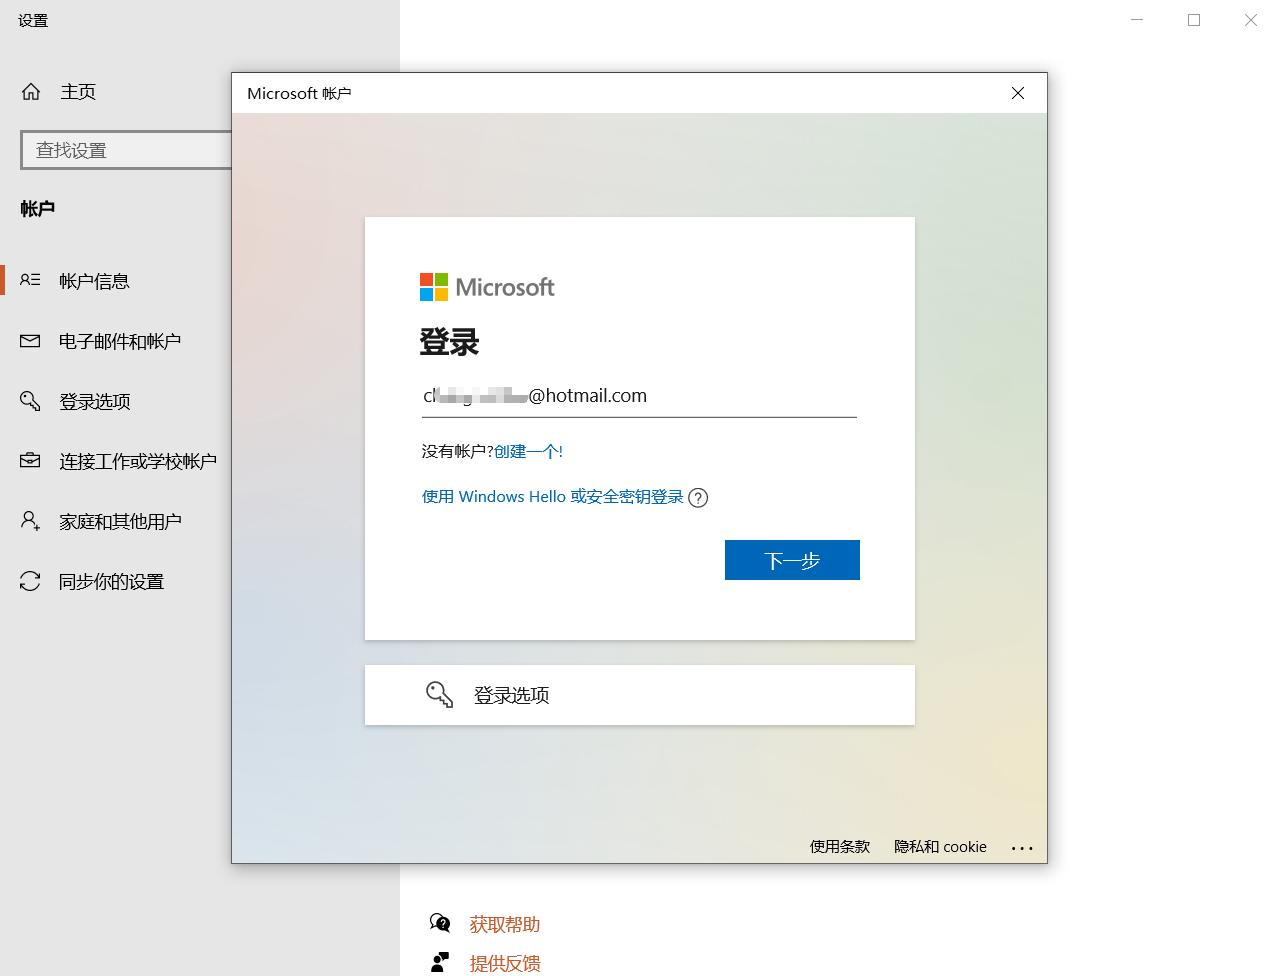Click the envelope icon for 电子邮件和帐户

tap(28, 341)
